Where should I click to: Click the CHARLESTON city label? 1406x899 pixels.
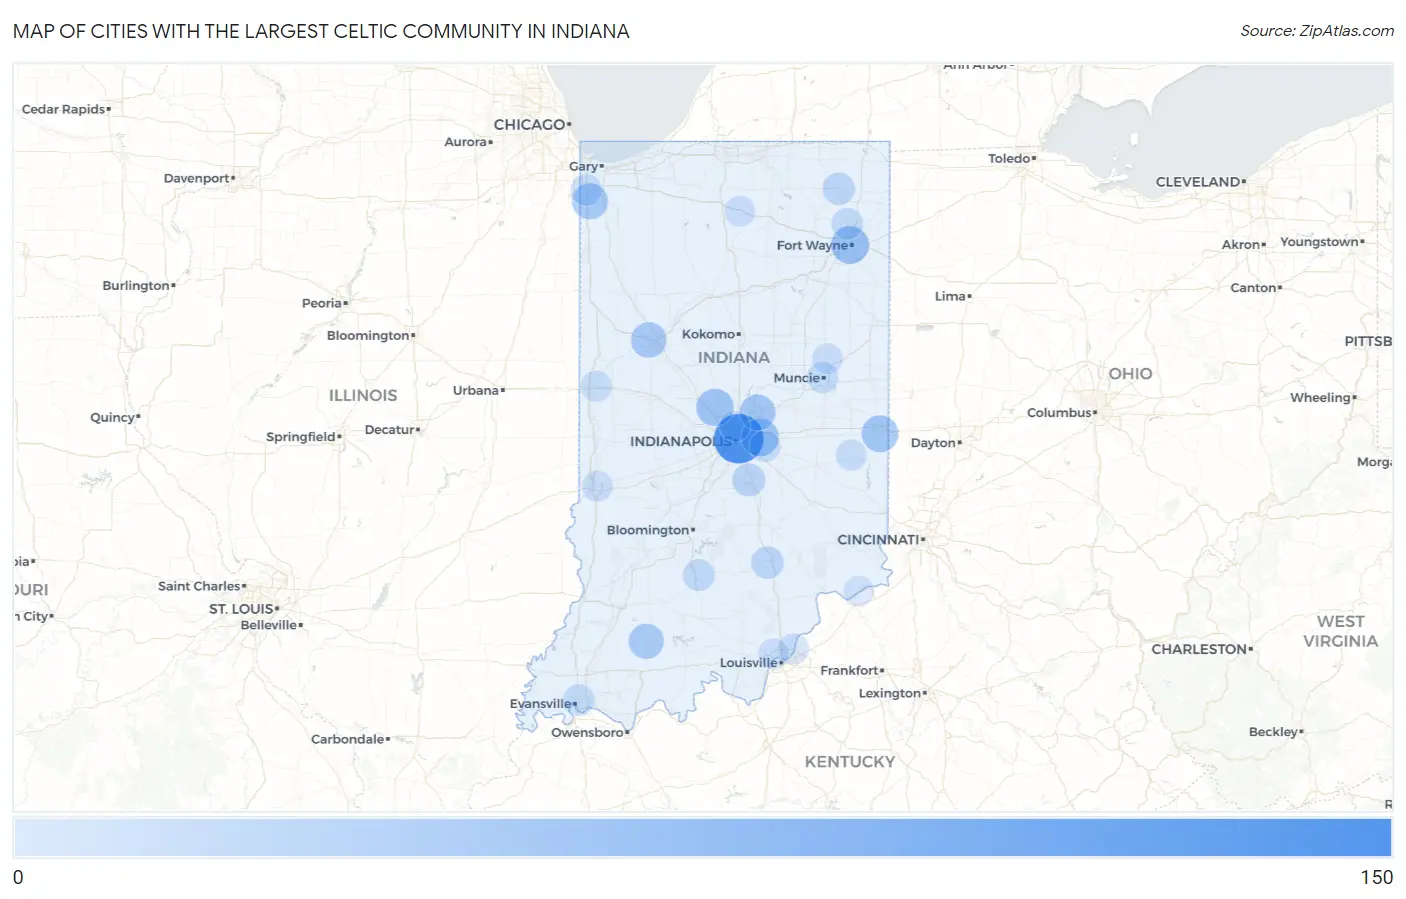1199,649
